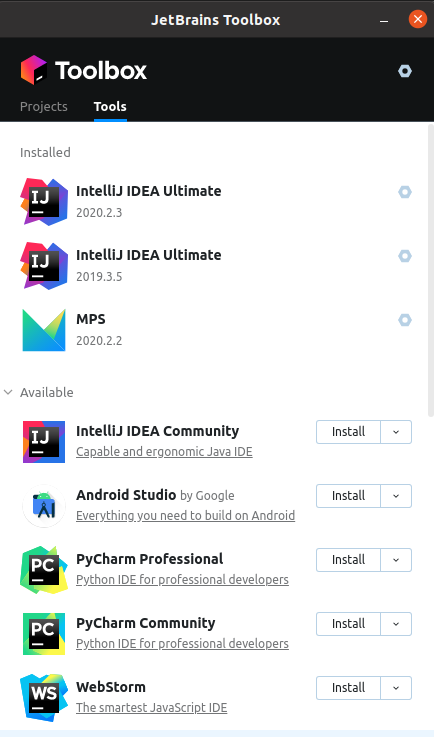
Task: Open install options dropdown for PyCharm Community
Action: coord(396,624)
